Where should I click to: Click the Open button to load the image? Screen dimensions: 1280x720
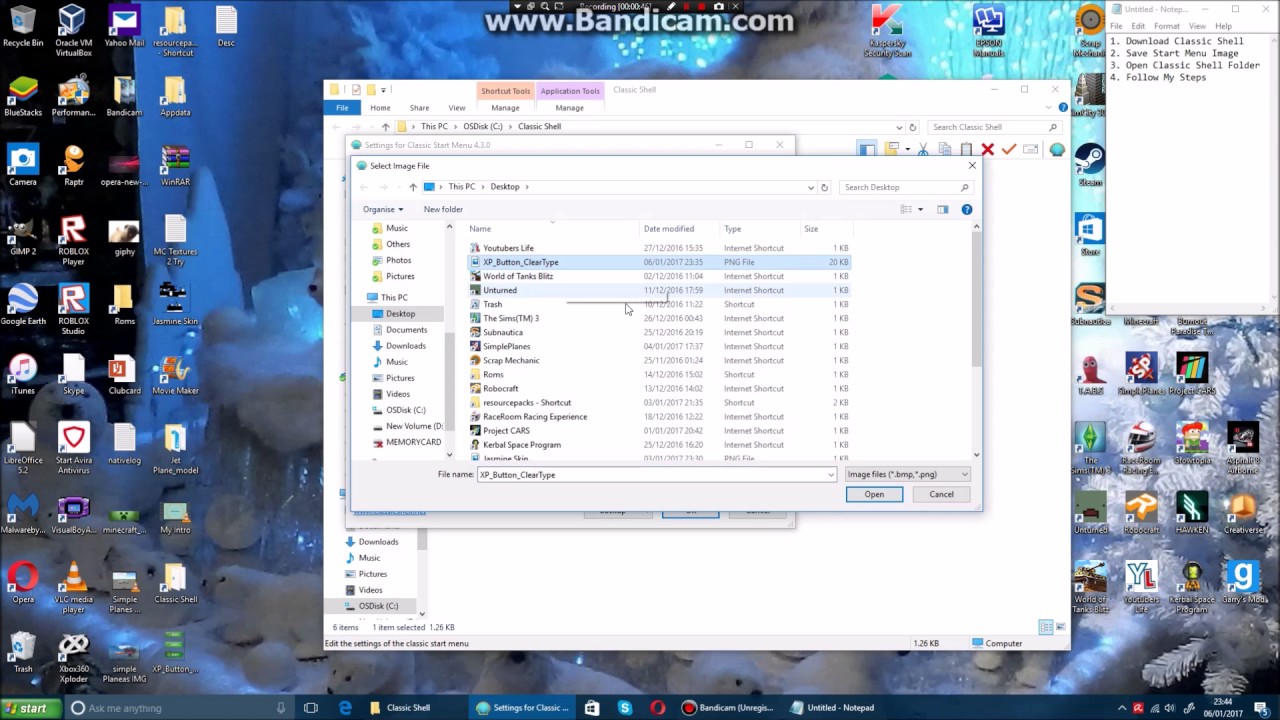(x=873, y=493)
